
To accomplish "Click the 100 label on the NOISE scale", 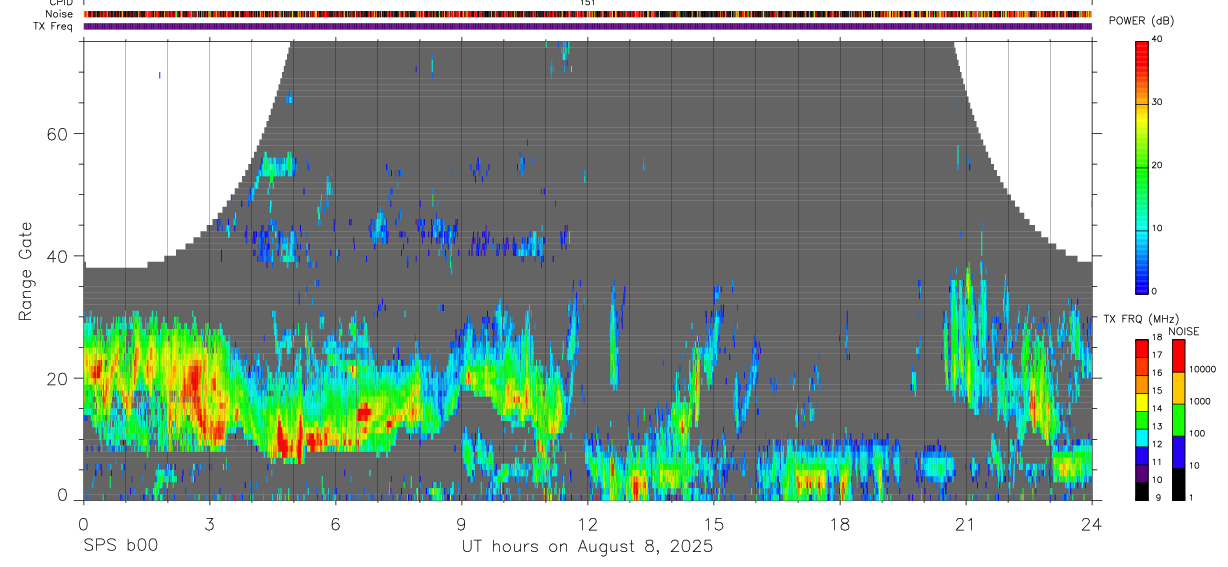I will (x=1197, y=433).
